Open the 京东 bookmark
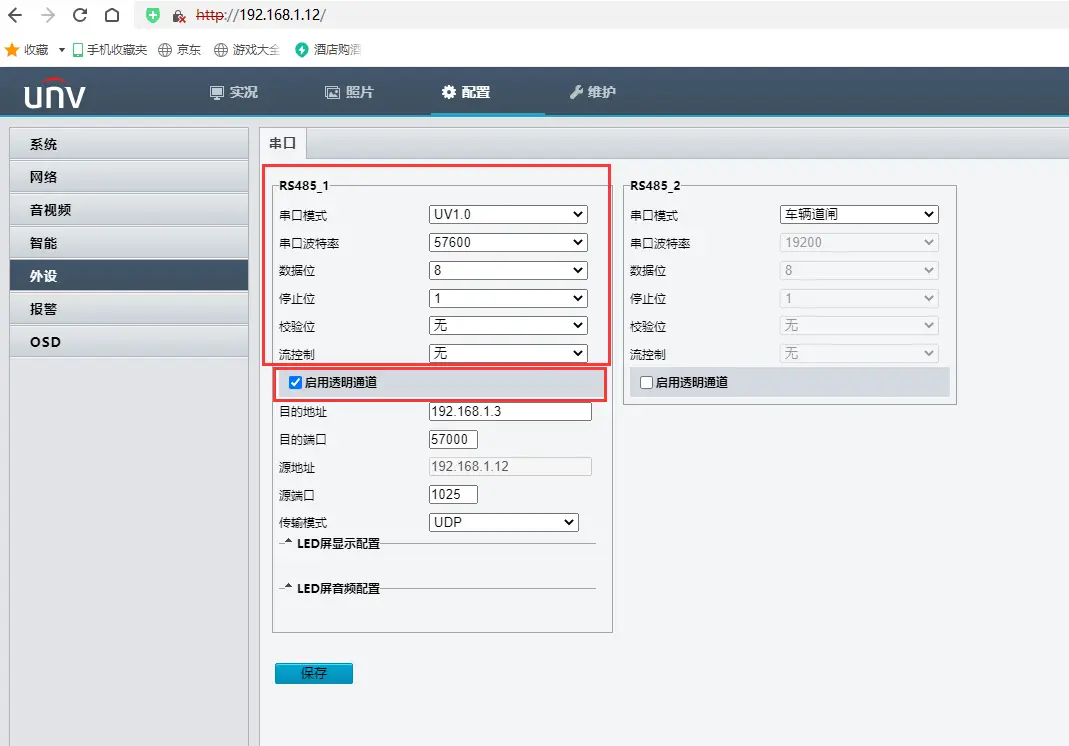This screenshot has height=746, width=1069. [180, 49]
